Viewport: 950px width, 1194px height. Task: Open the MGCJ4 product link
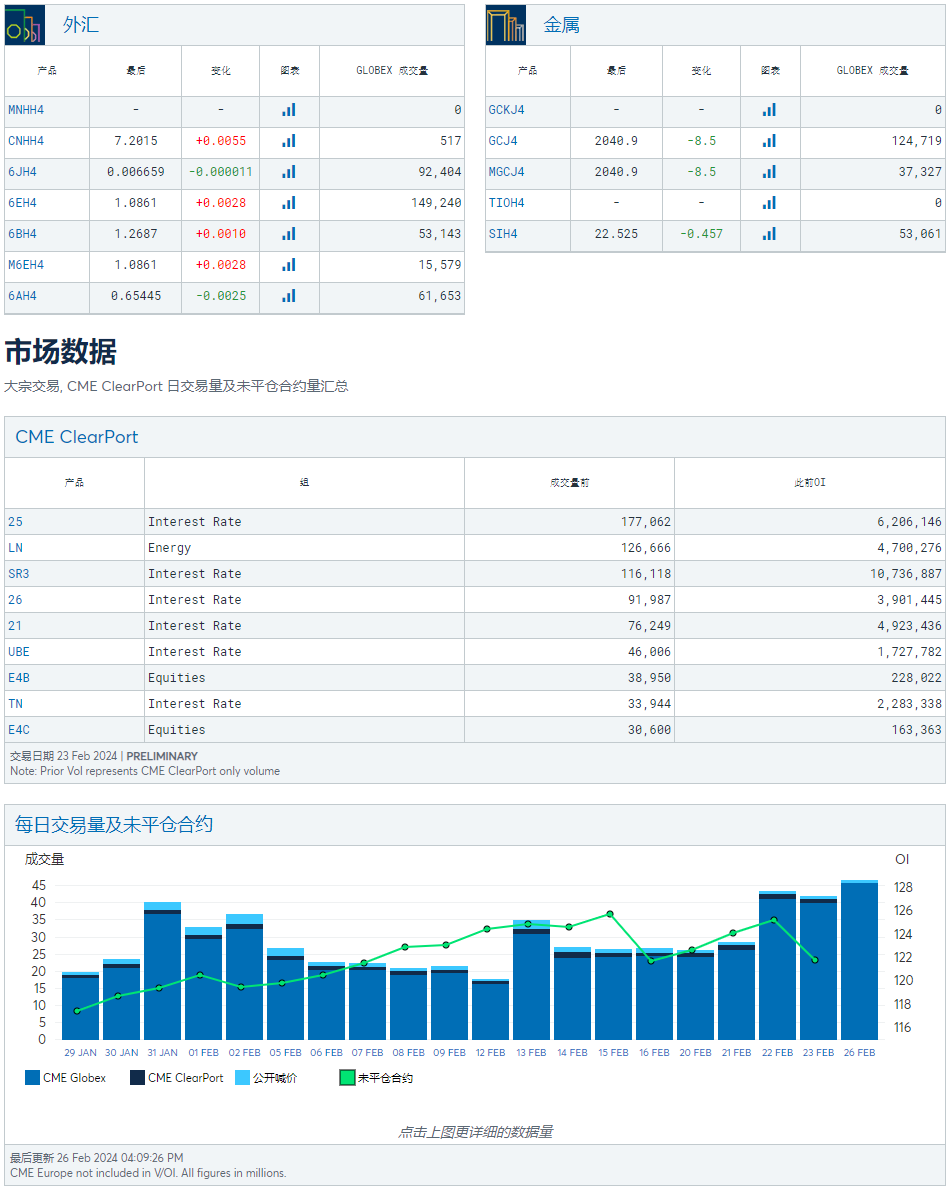tap(506, 172)
